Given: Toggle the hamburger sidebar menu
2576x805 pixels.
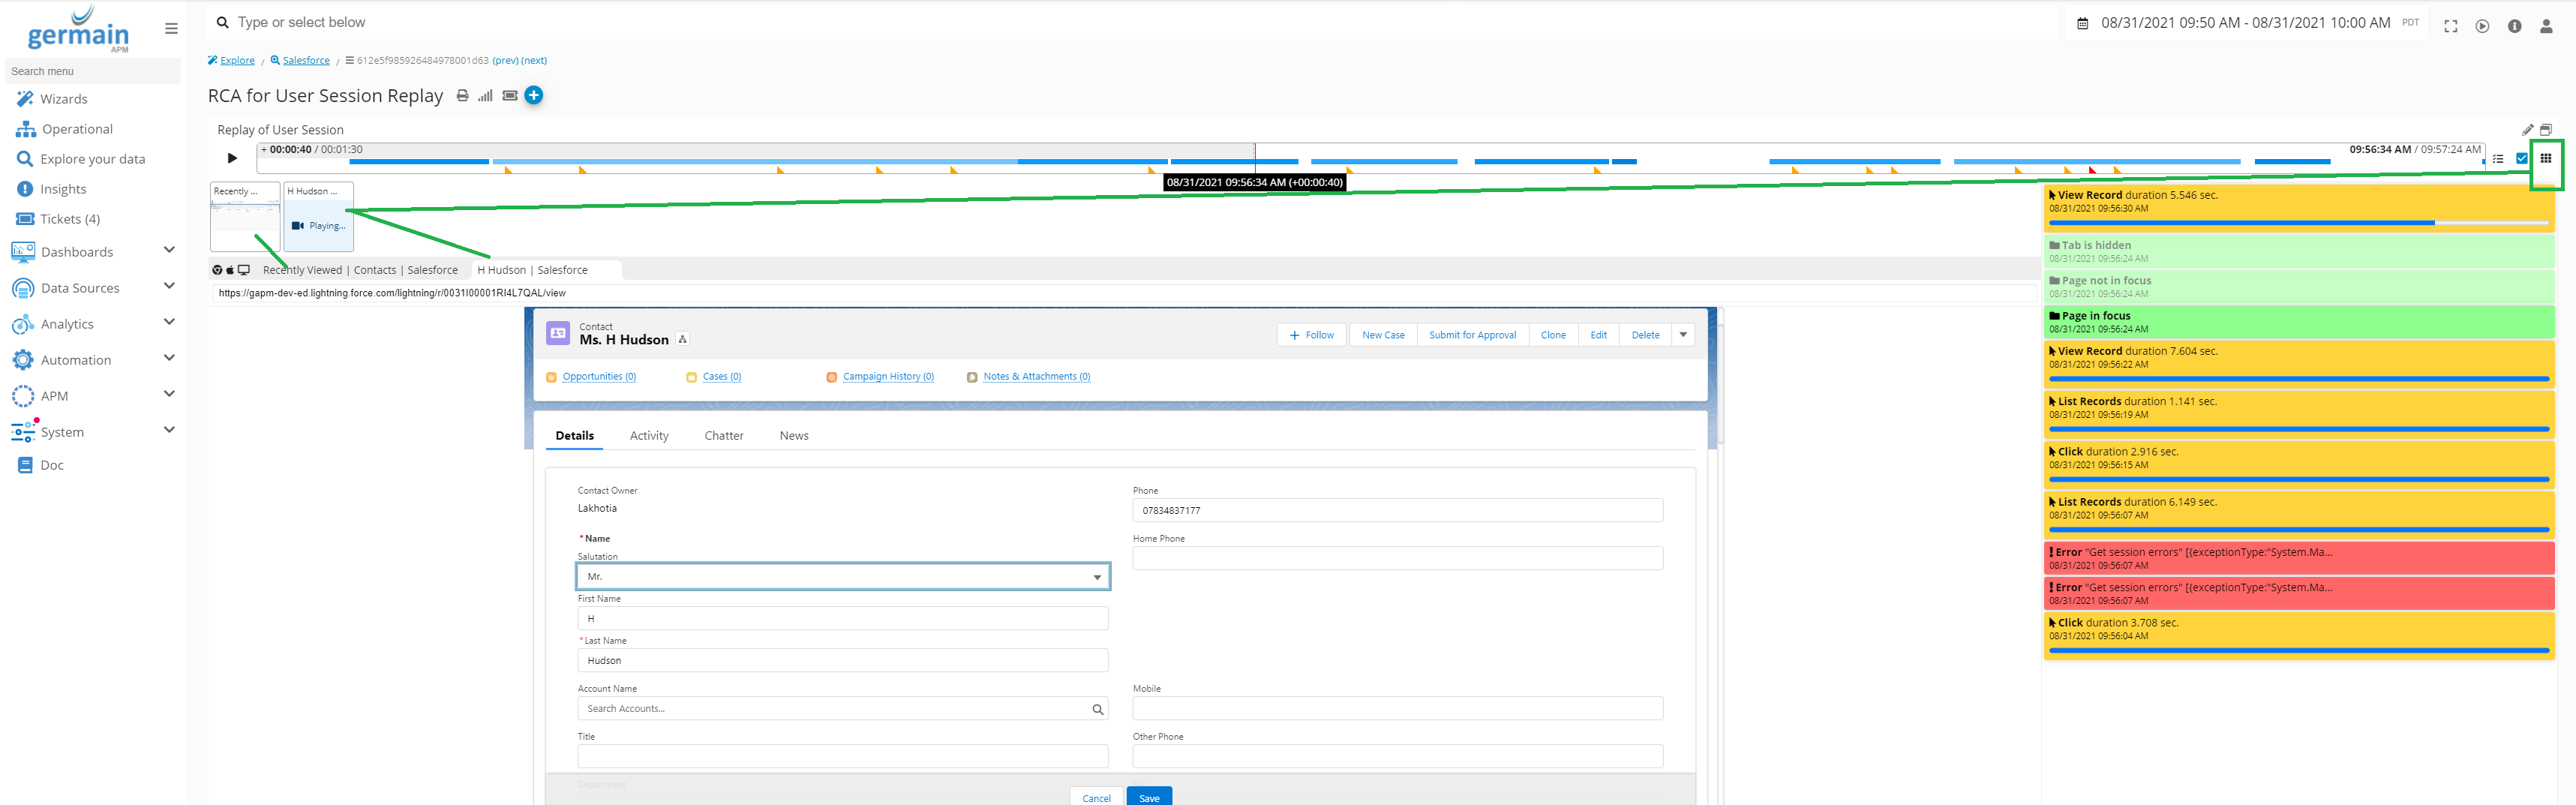Looking at the screenshot, I should 171,29.
